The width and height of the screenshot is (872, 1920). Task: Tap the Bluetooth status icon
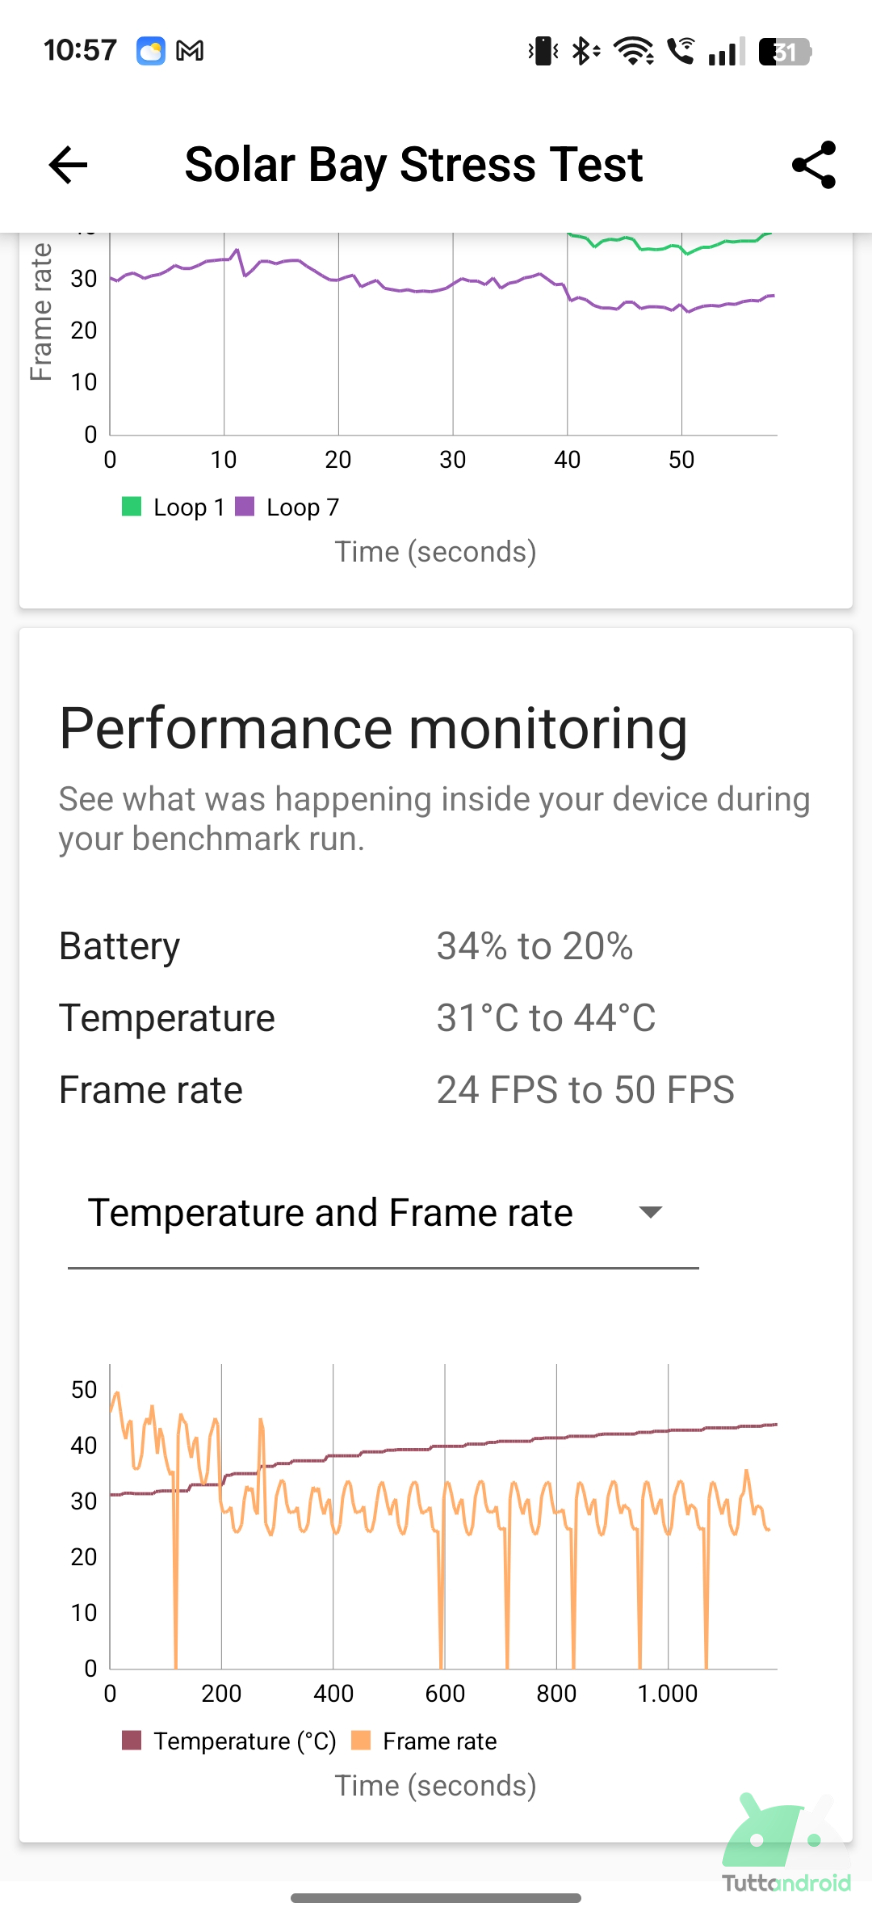(585, 51)
